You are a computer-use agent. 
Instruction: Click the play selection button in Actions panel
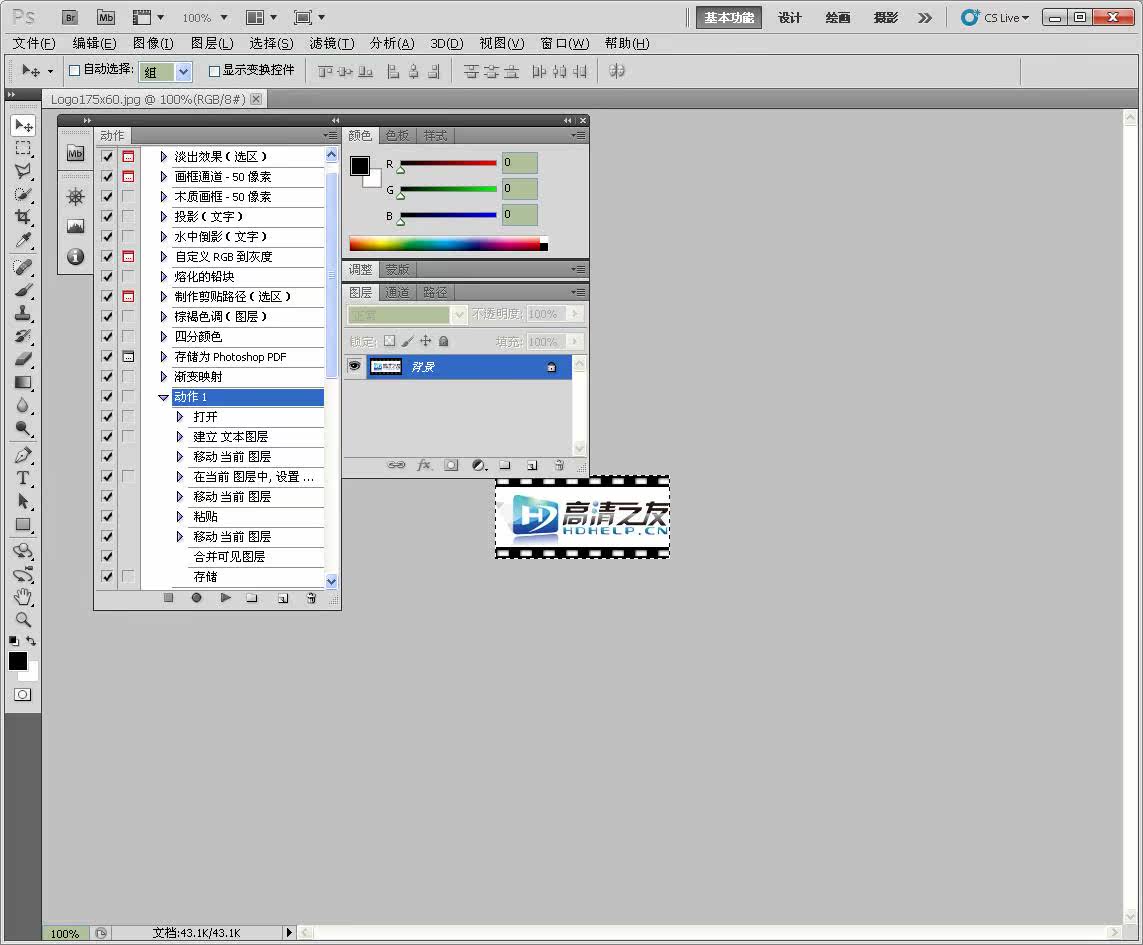pyautogui.click(x=225, y=598)
